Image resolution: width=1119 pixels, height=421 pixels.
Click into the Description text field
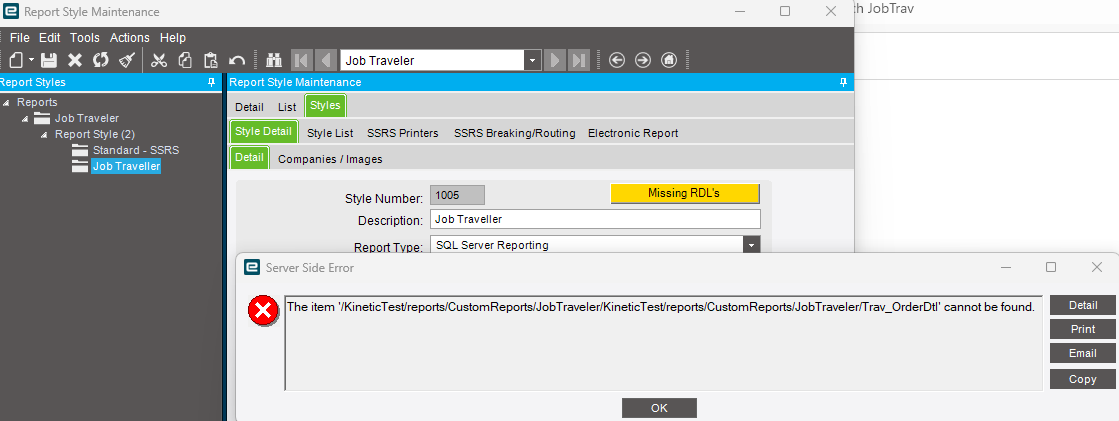[595, 219]
